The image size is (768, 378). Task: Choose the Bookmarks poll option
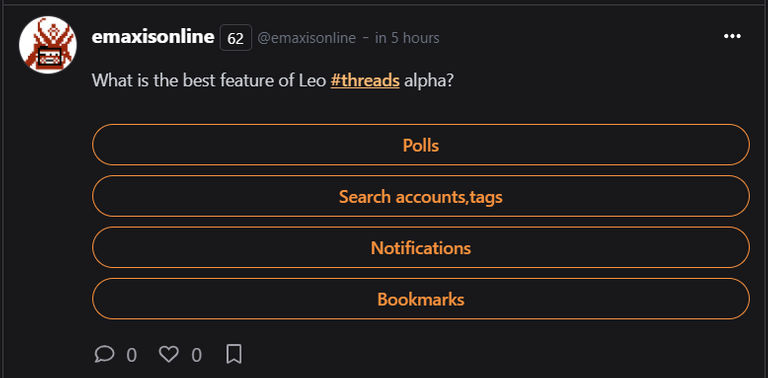pos(421,299)
